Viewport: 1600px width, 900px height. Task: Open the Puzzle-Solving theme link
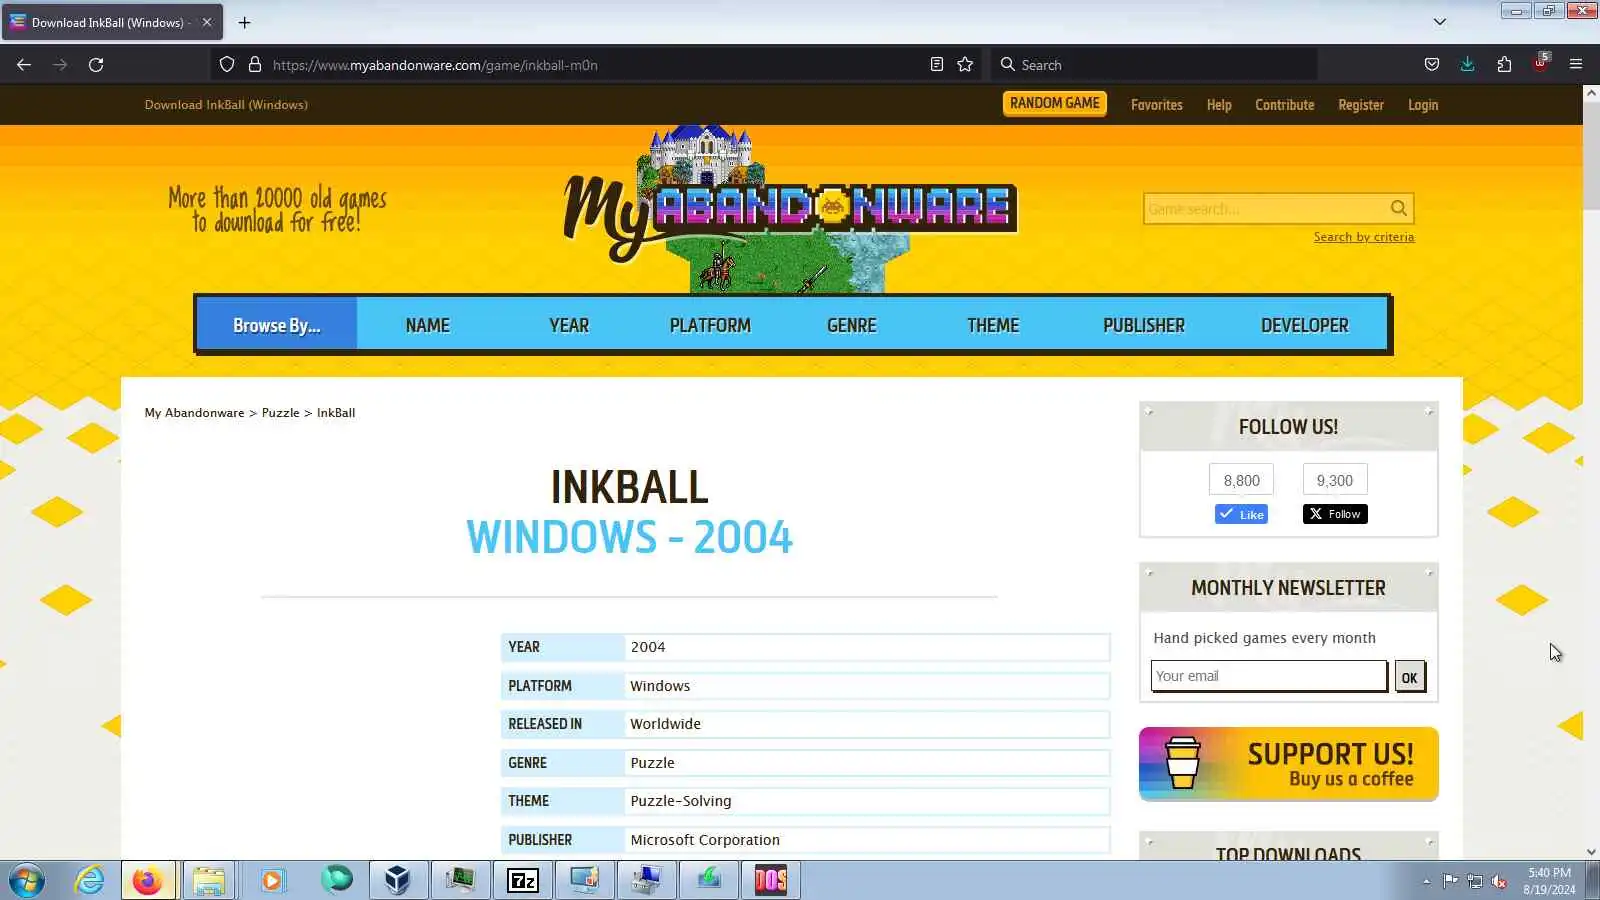pos(681,801)
